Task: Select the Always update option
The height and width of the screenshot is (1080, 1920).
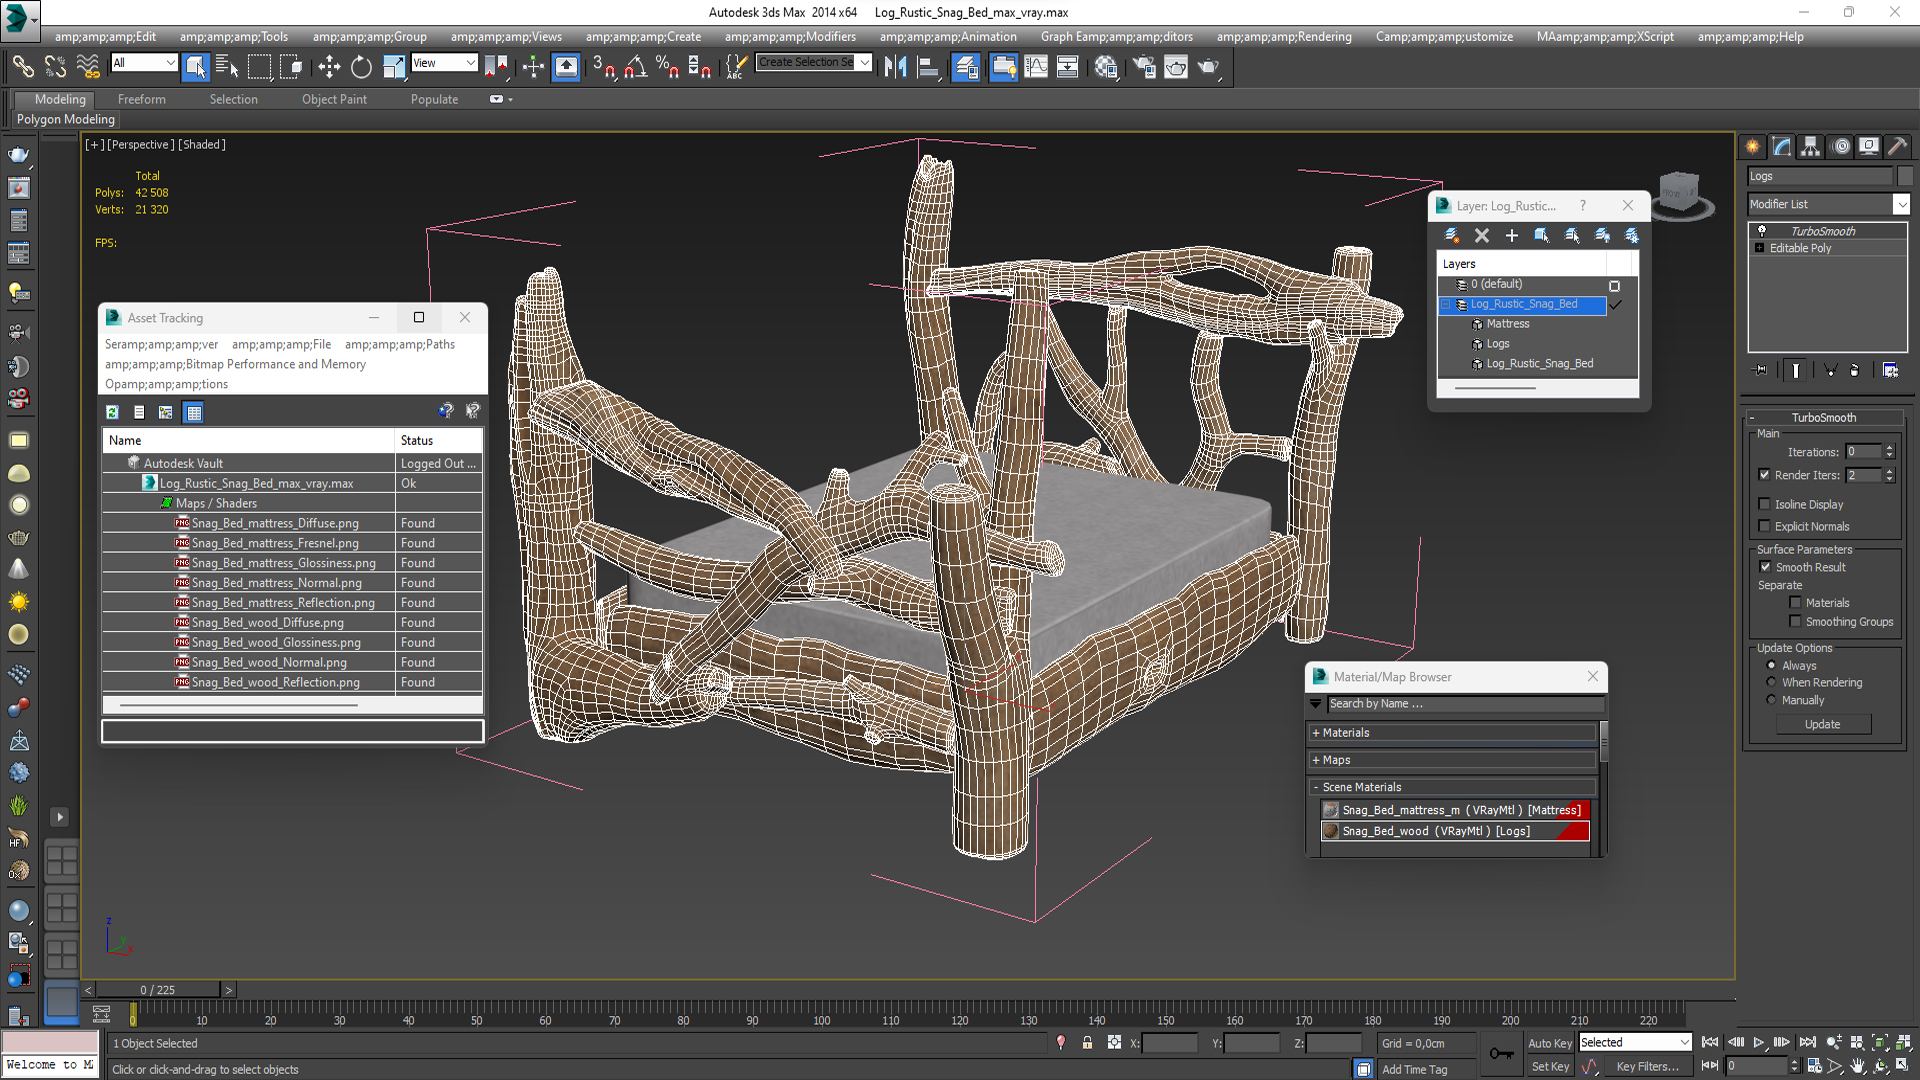Action: coord(1771,665)
